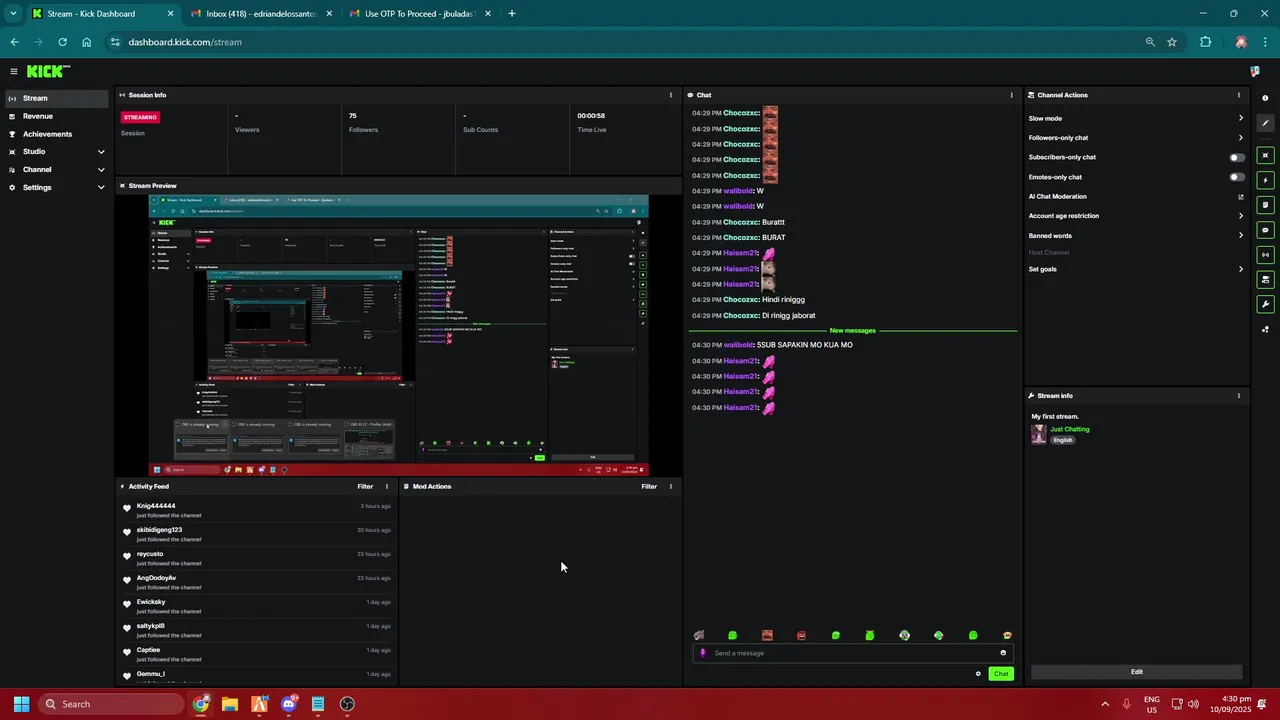
Task: Click the pencil edit icon in right sidebar
Action: point(1265,123)
